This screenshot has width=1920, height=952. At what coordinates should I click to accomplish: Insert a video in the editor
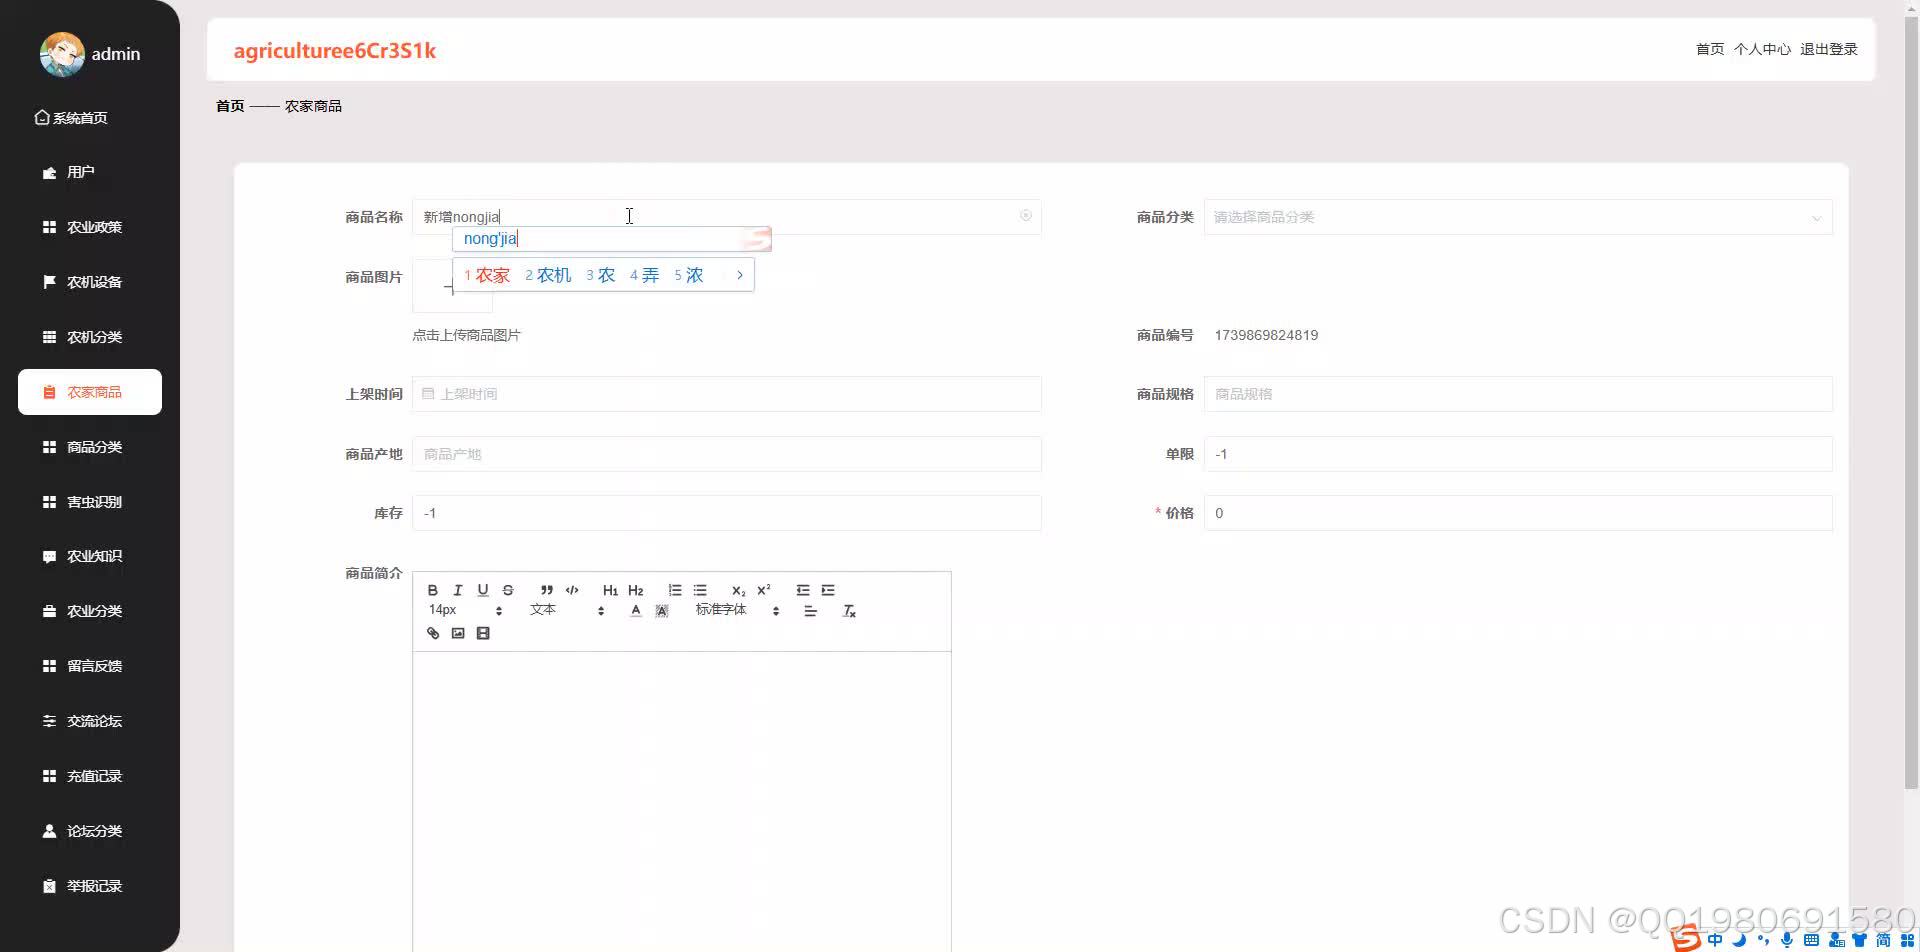pos(483,633)
